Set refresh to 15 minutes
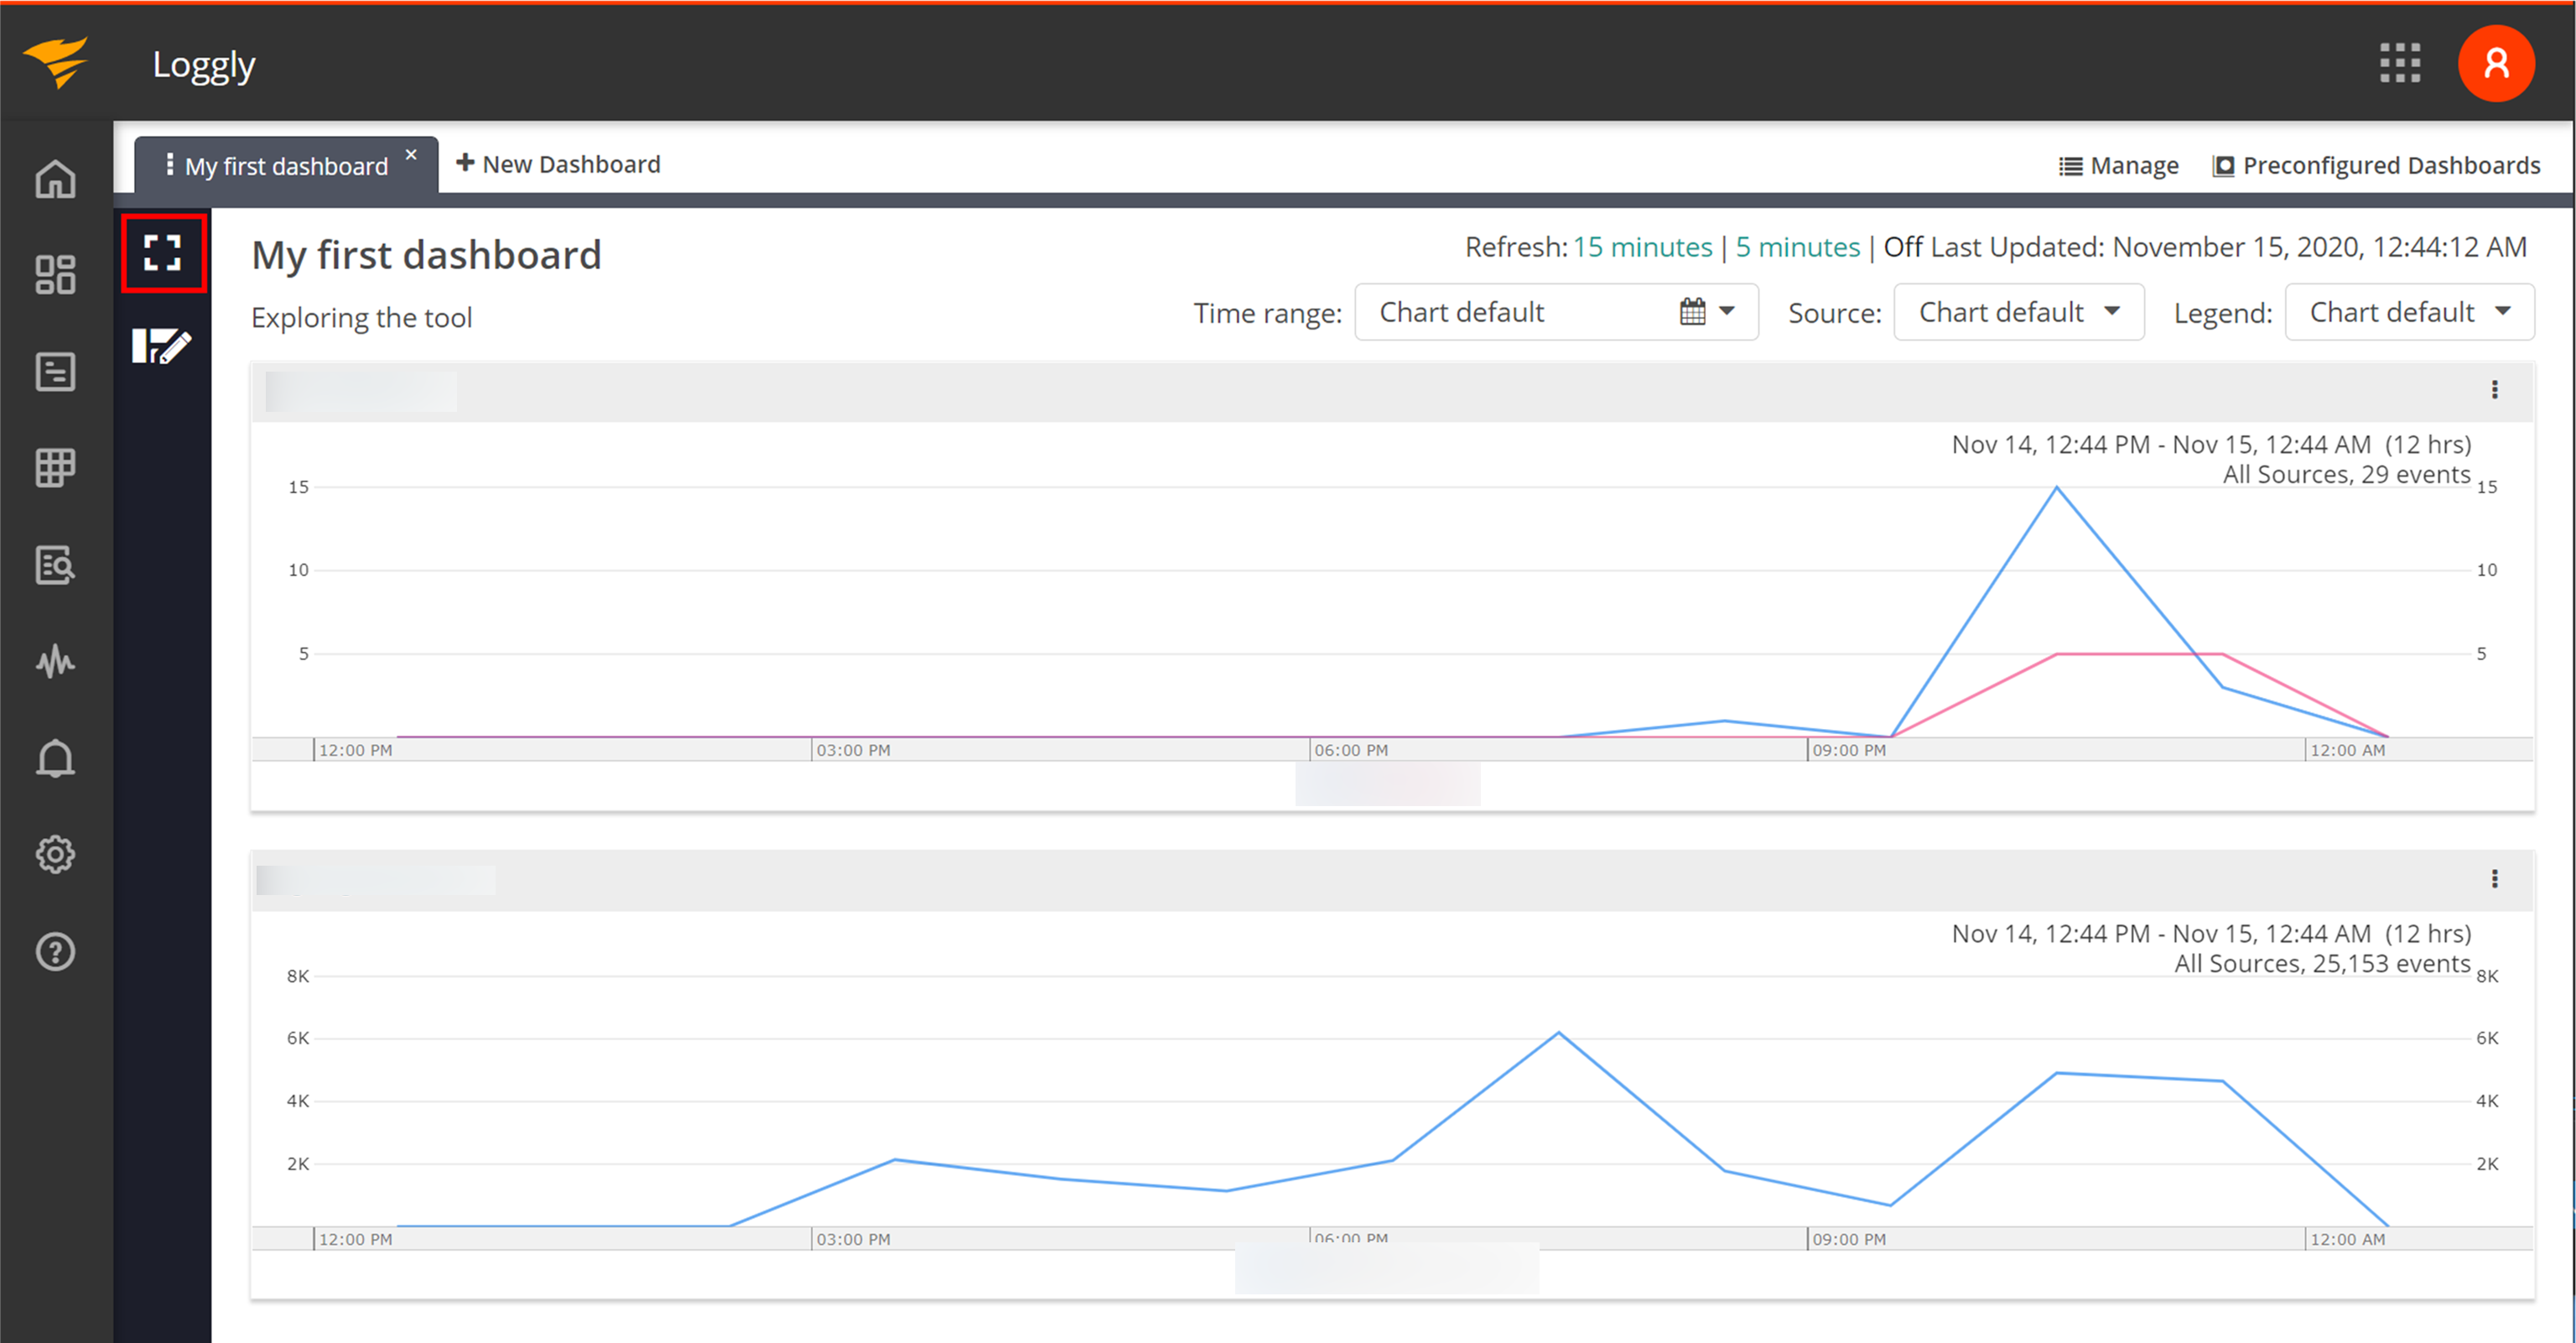The height and width of the screenshot is (1343, 2576). (x=1642, y=247)
